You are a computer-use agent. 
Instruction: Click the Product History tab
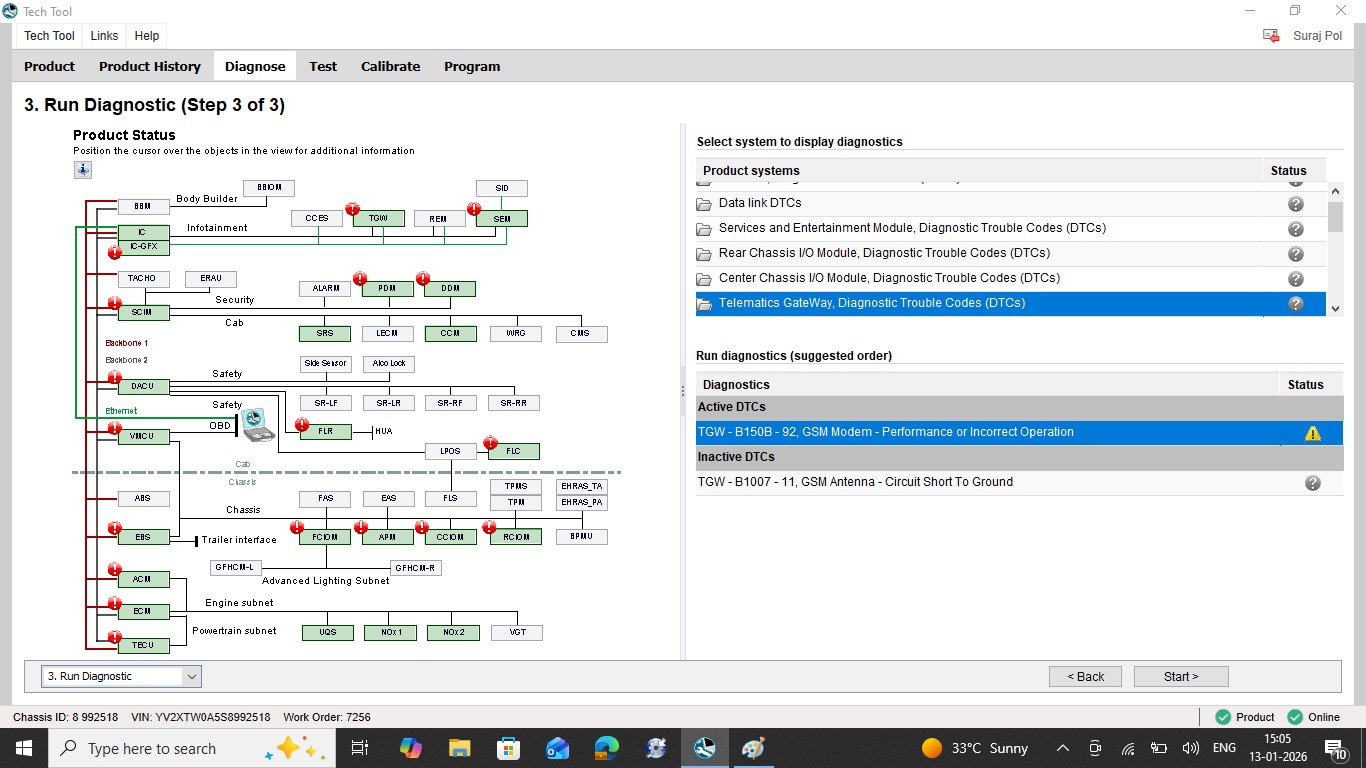[150, 66]
